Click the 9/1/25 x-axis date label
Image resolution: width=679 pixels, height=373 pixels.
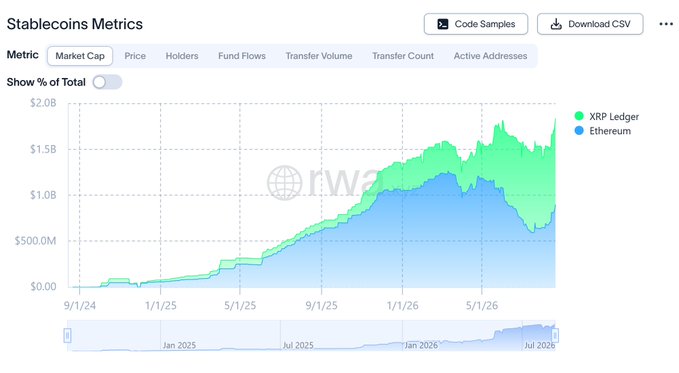coord(321,305)
